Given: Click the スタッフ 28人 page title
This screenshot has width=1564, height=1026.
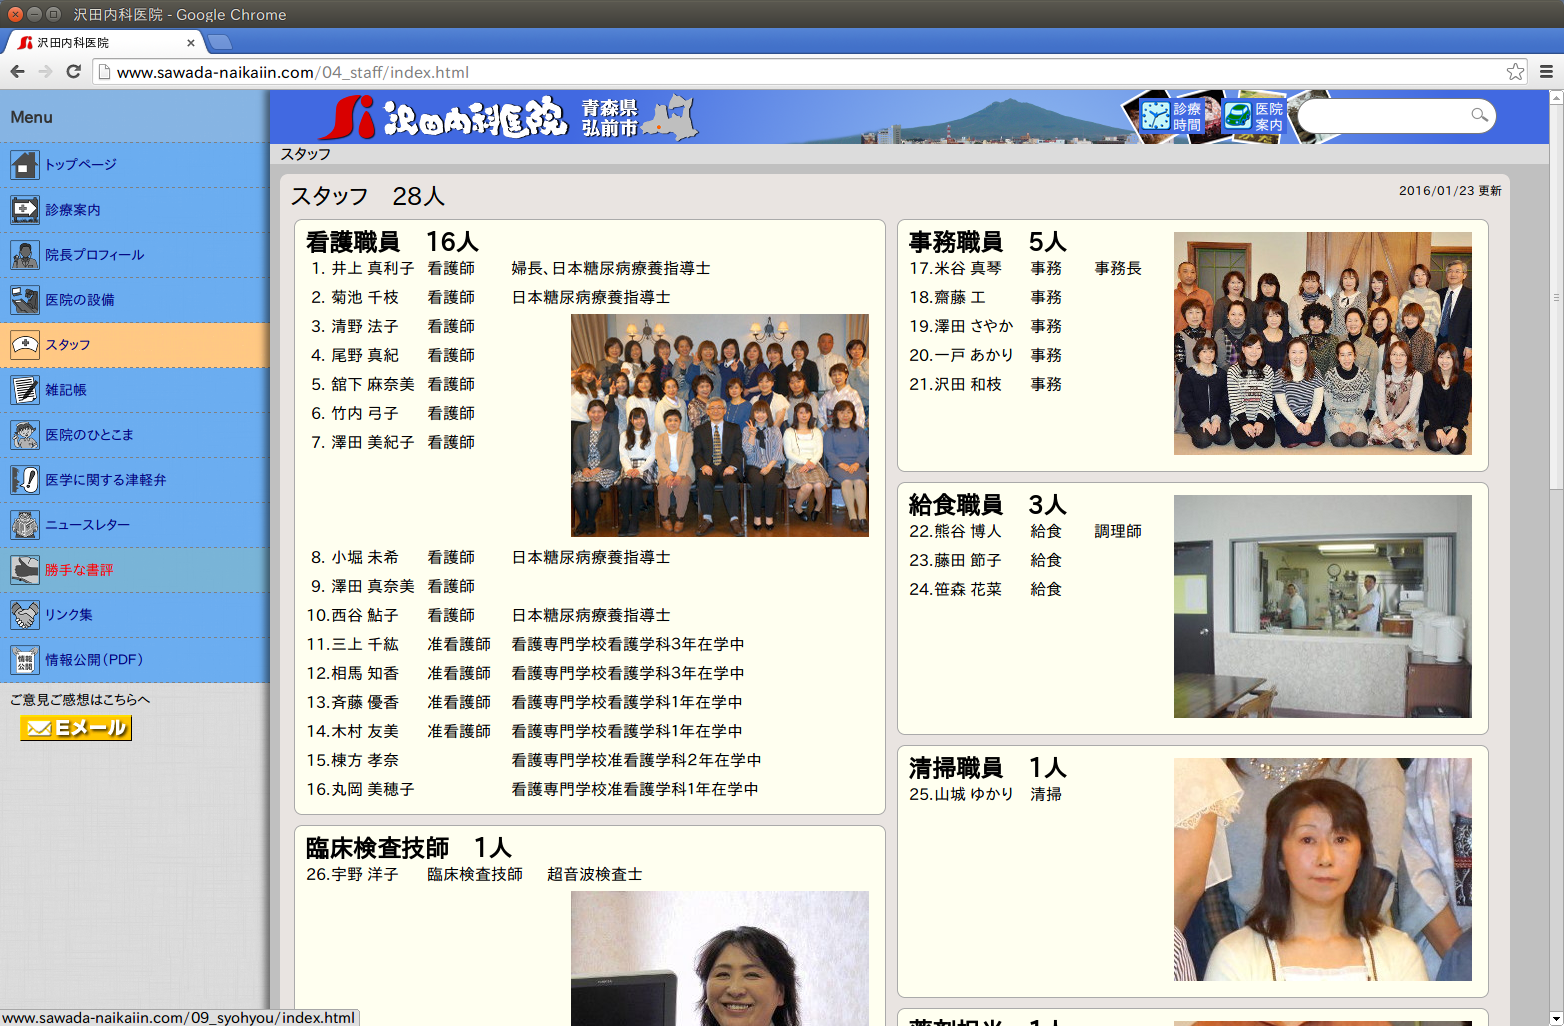Looking at the screenshot, I should click(368, 196).
